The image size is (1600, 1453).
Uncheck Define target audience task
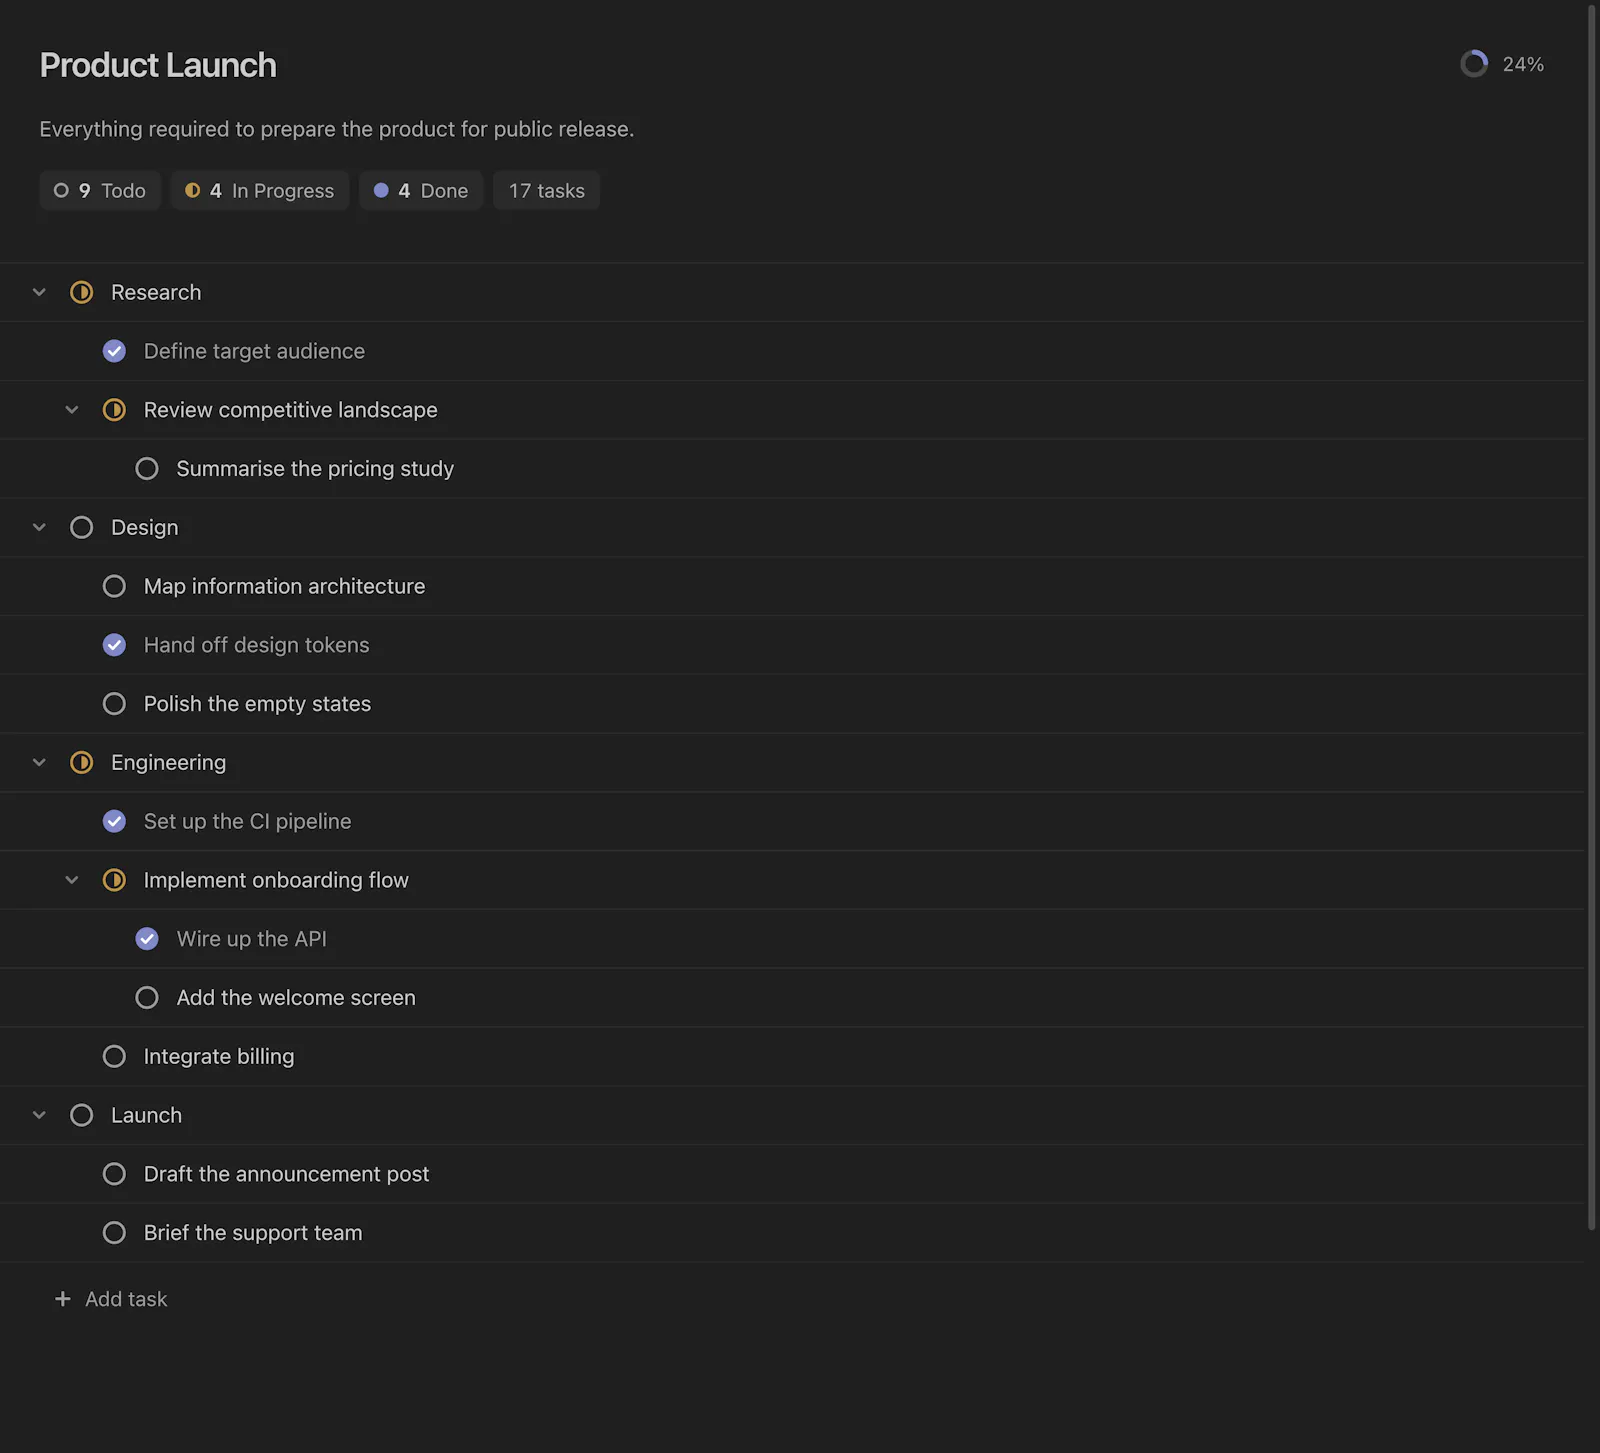tap(114, 351)
